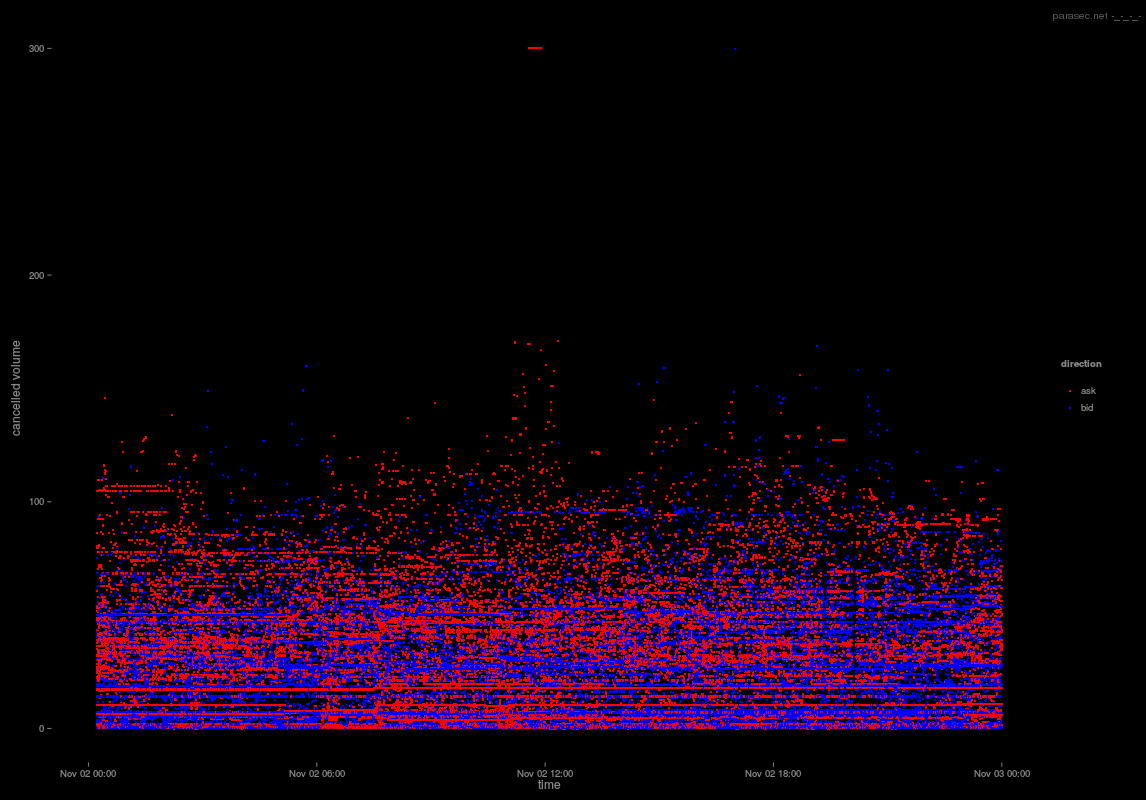Click the time axis label below the chart

tap(548, 785)
